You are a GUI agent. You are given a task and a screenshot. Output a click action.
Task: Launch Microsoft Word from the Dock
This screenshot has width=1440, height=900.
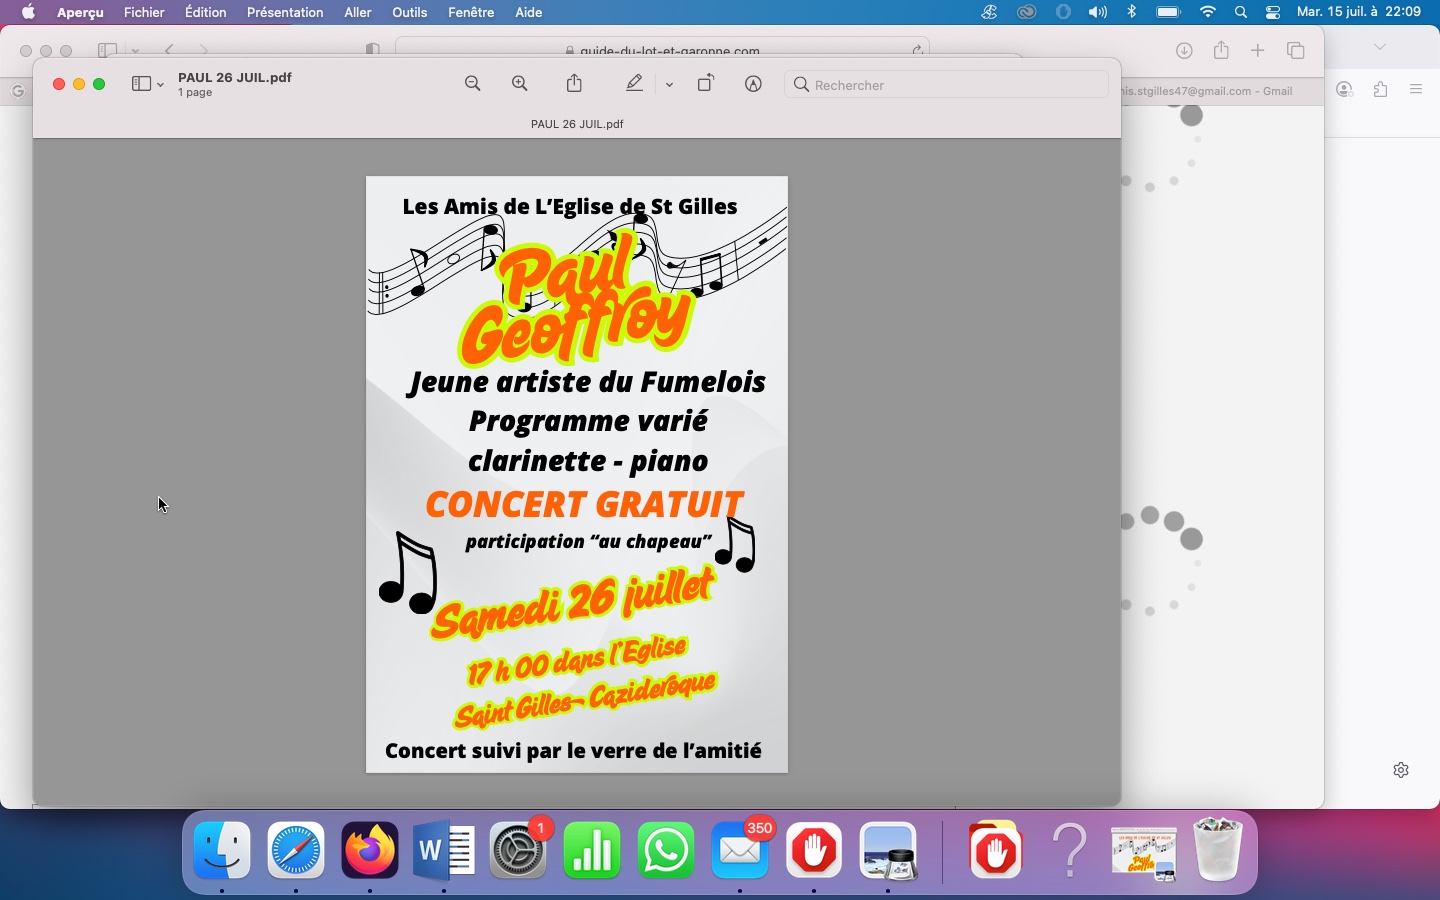tap(444, 851)
